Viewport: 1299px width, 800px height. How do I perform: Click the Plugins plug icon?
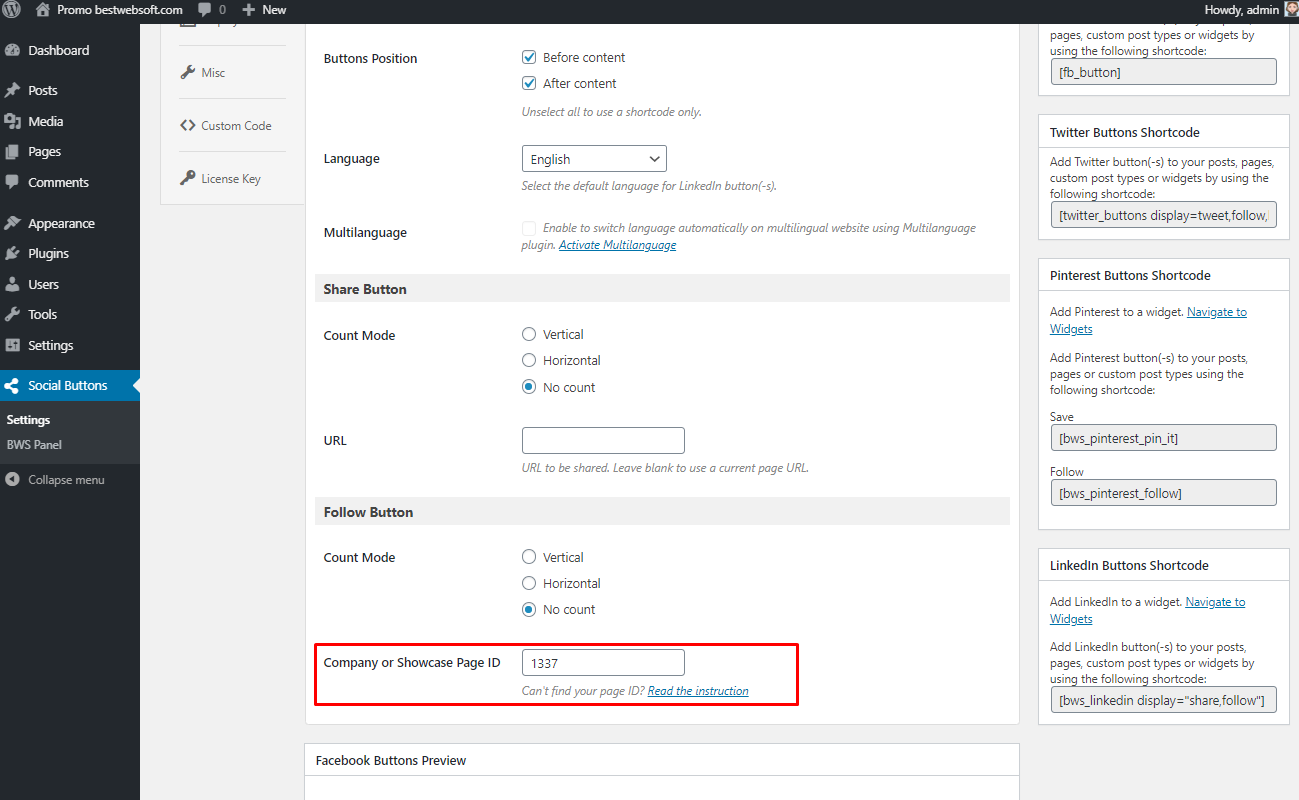tap(13, 253)
